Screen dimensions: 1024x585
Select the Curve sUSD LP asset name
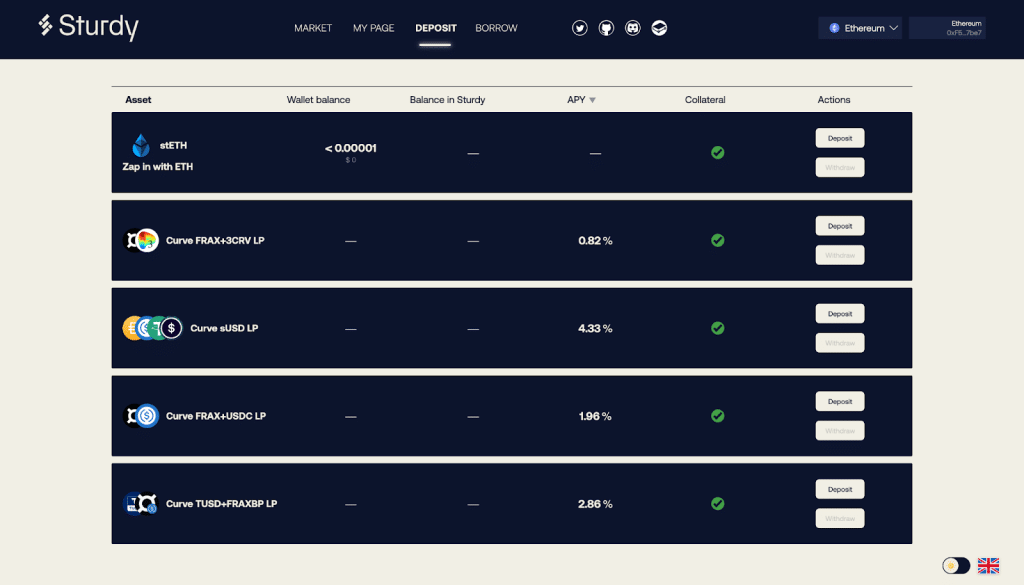(x=224, y=328)
